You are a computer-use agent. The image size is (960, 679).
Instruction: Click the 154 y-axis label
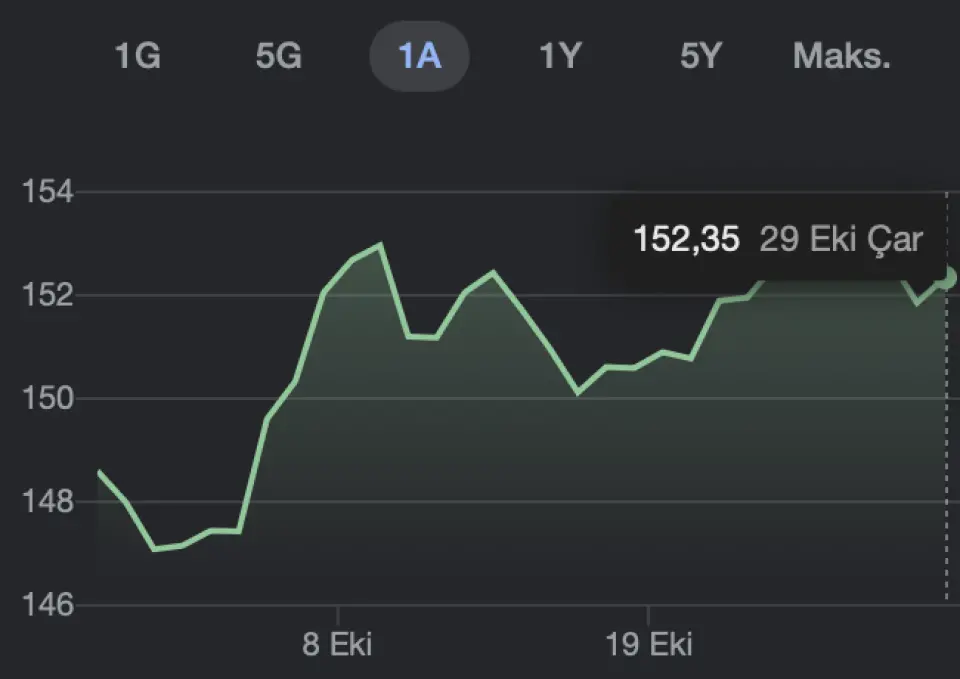(46, 191)
